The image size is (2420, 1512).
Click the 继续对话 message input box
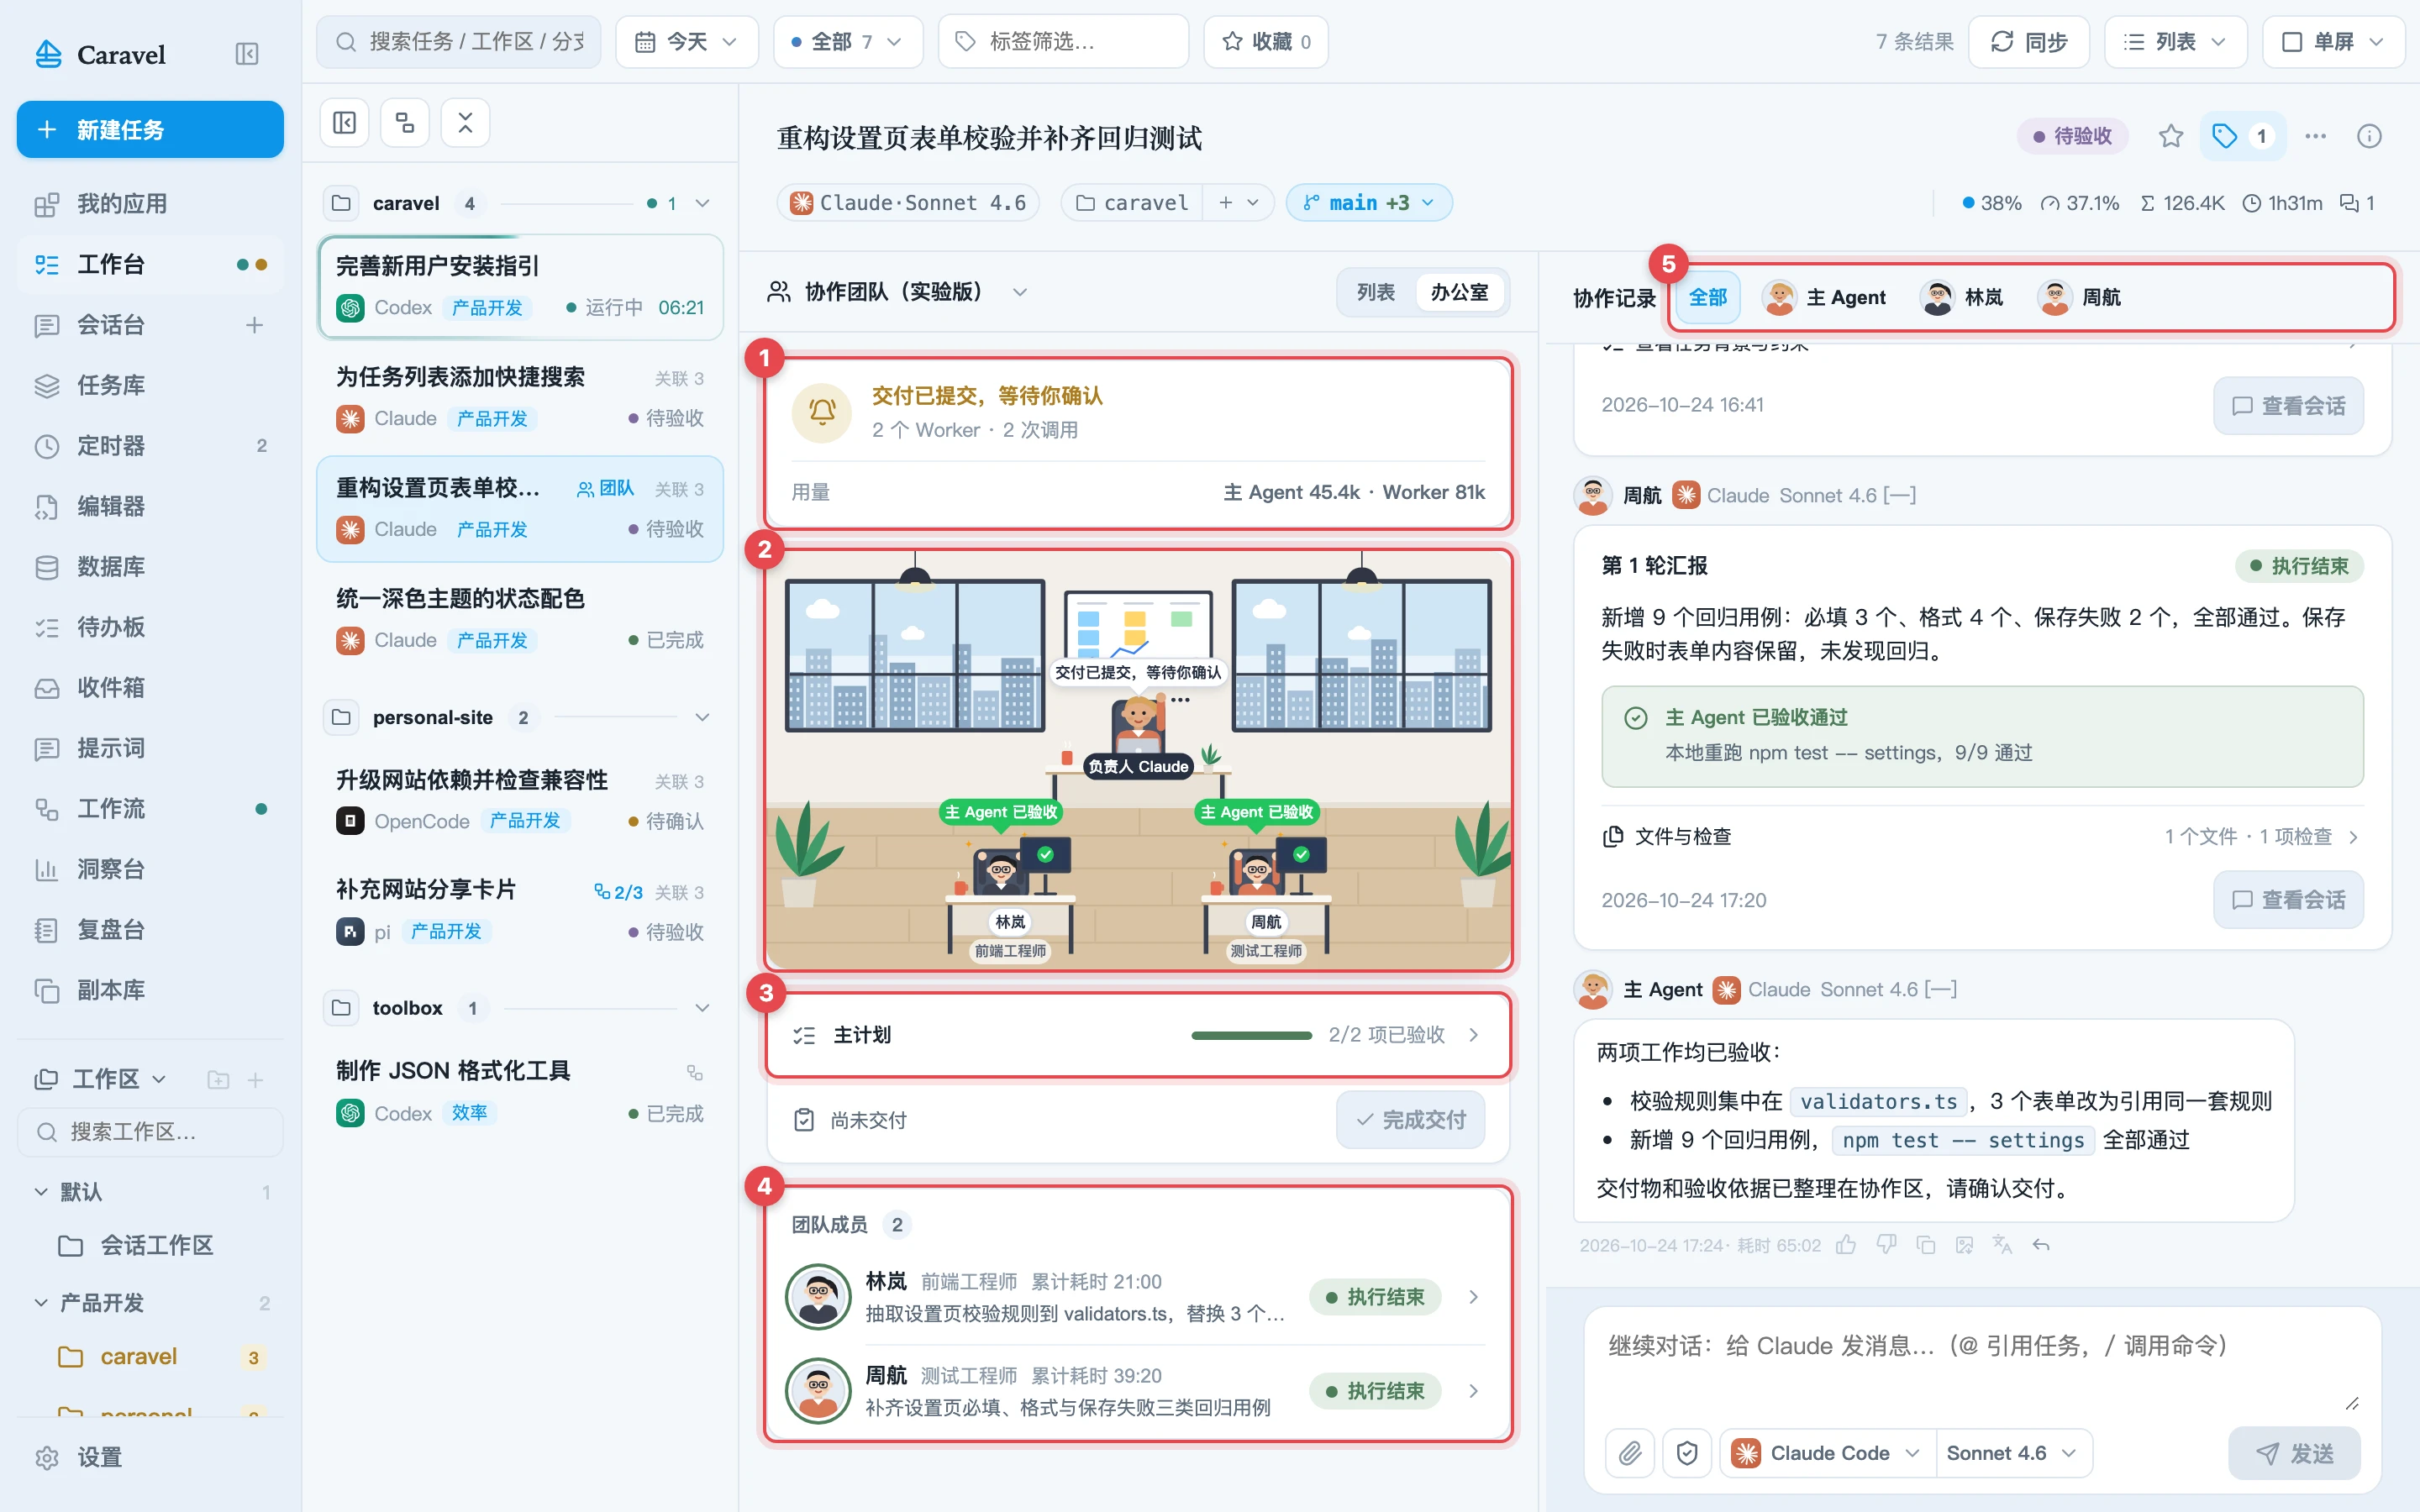[x=1982, y=1365]
